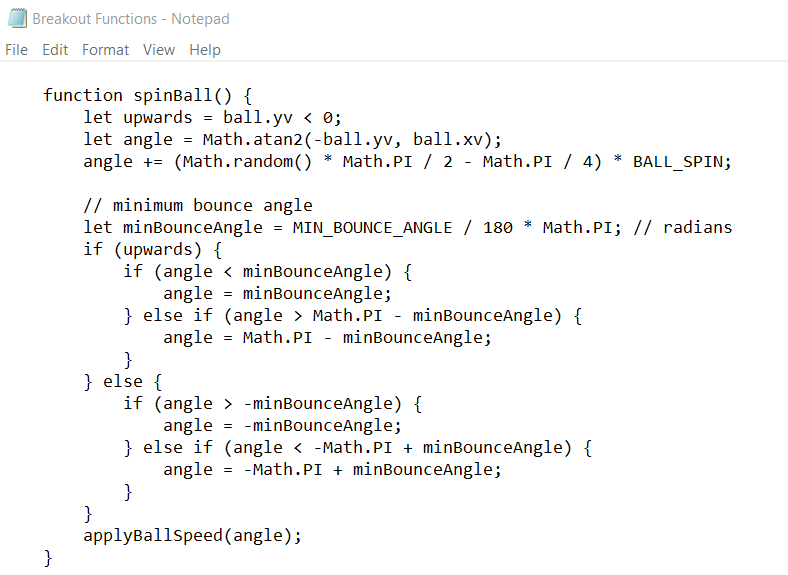This screenshot has height=575, width=788.
Task: Click the BALL_SPIN constant
Action: pos(682,162)
